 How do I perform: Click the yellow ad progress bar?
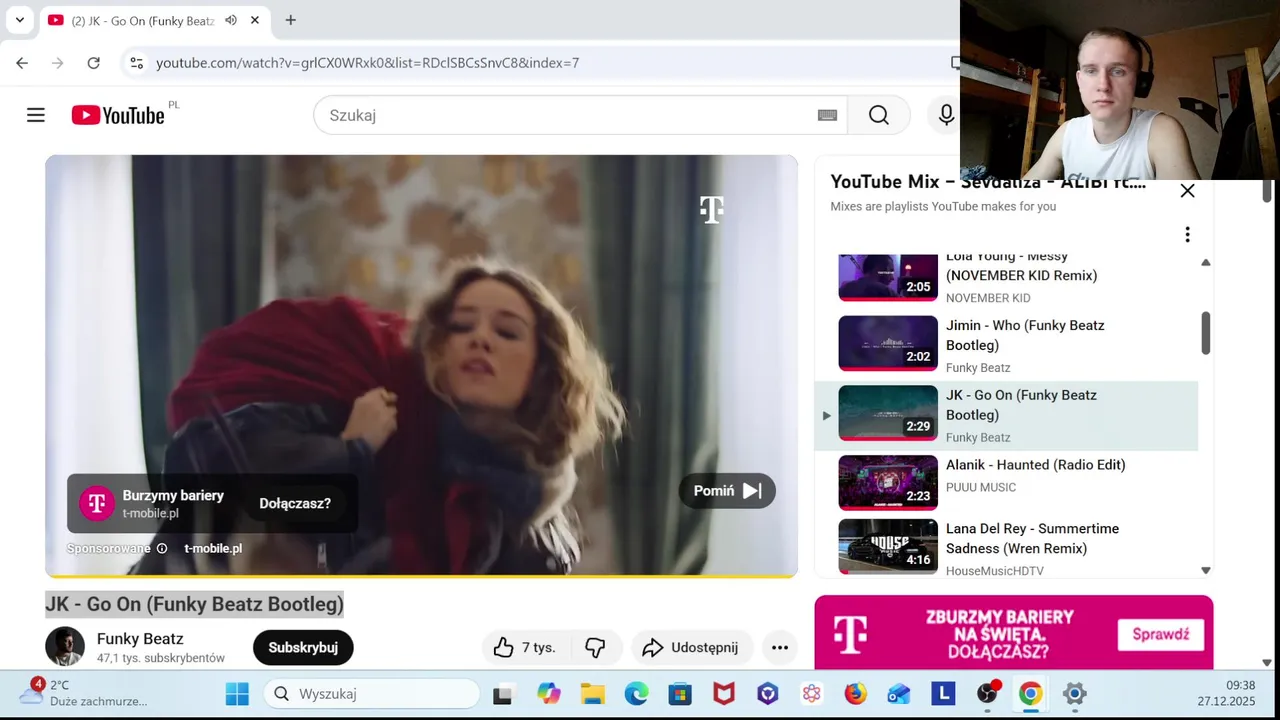421,575
